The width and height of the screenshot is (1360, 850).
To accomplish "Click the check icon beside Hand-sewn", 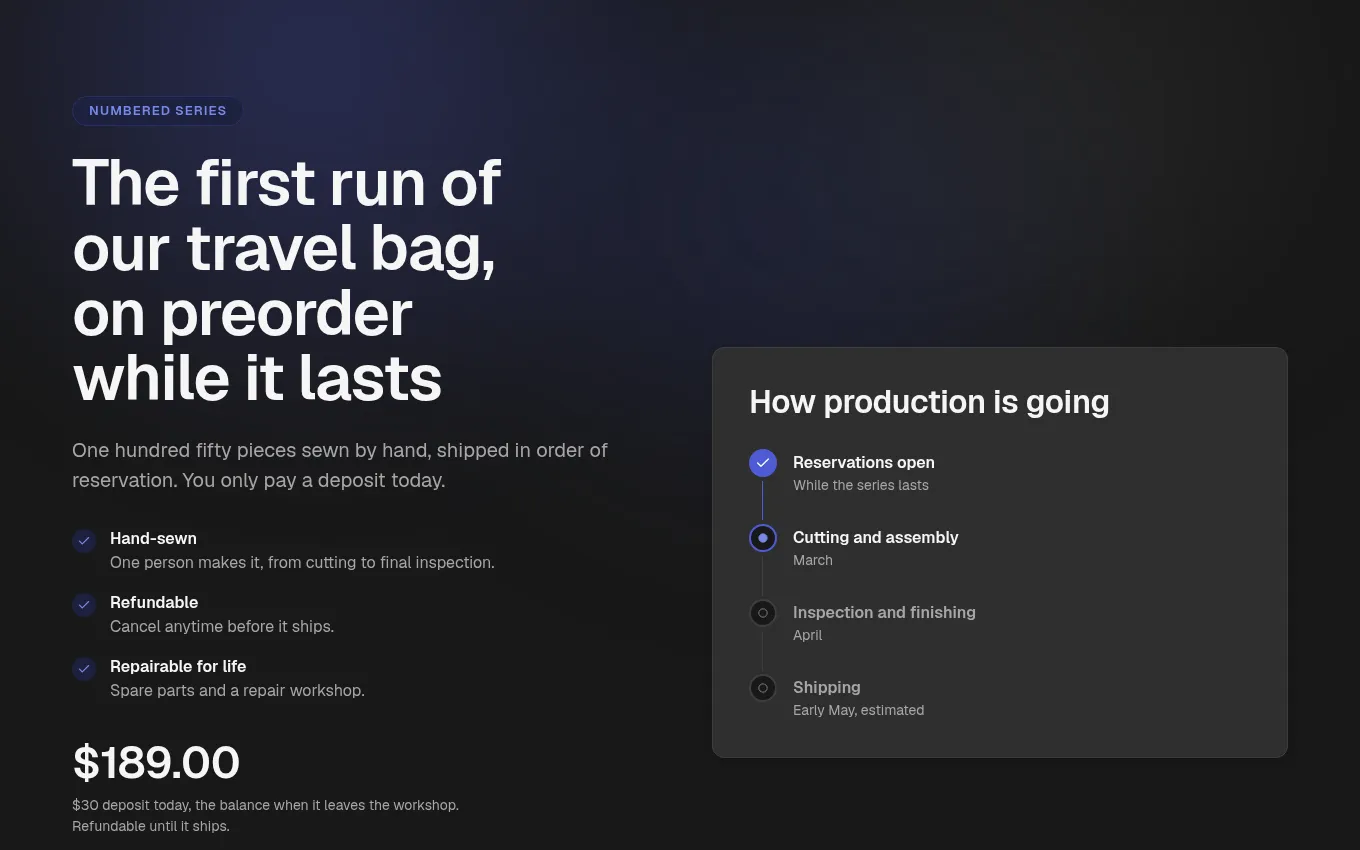I will click(x=84, y=541).
